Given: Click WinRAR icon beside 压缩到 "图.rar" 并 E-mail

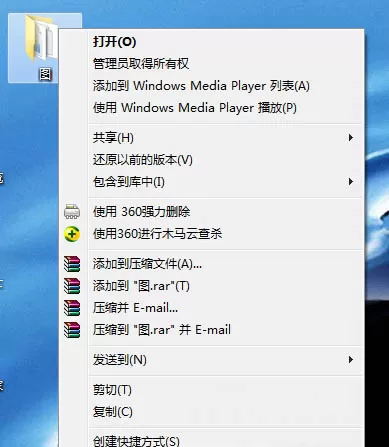Looking at the screenshot, I should click(x=72, y=330).
